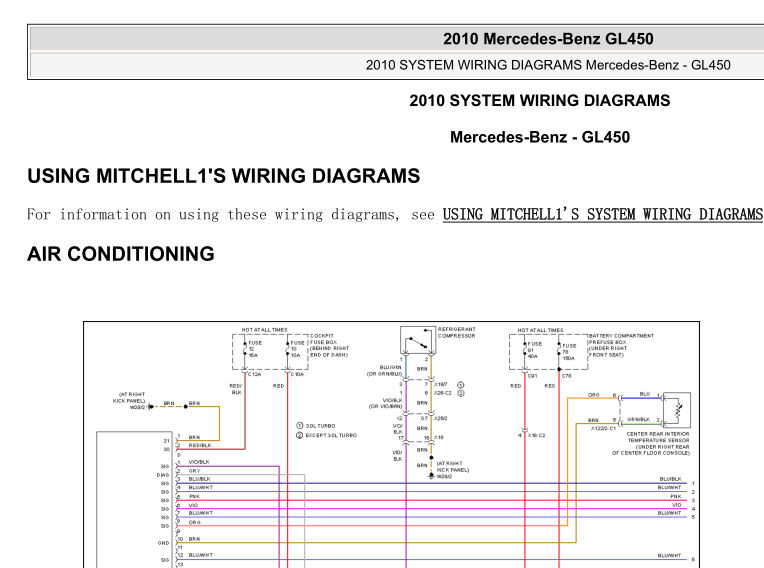Click 'HOT AT ALL TIMES' above battery prefuse box
Image resolution: width=764 pixels, height=568 pixels.
point(540,330)
